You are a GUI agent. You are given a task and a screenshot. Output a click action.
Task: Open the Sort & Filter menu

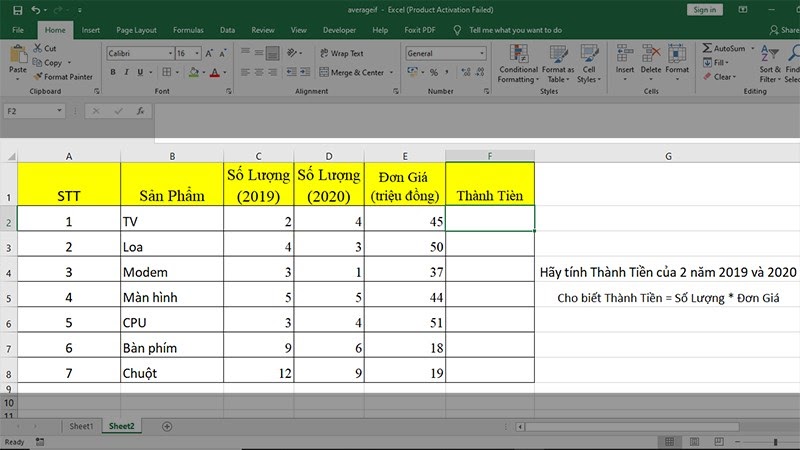coord(769,64)
